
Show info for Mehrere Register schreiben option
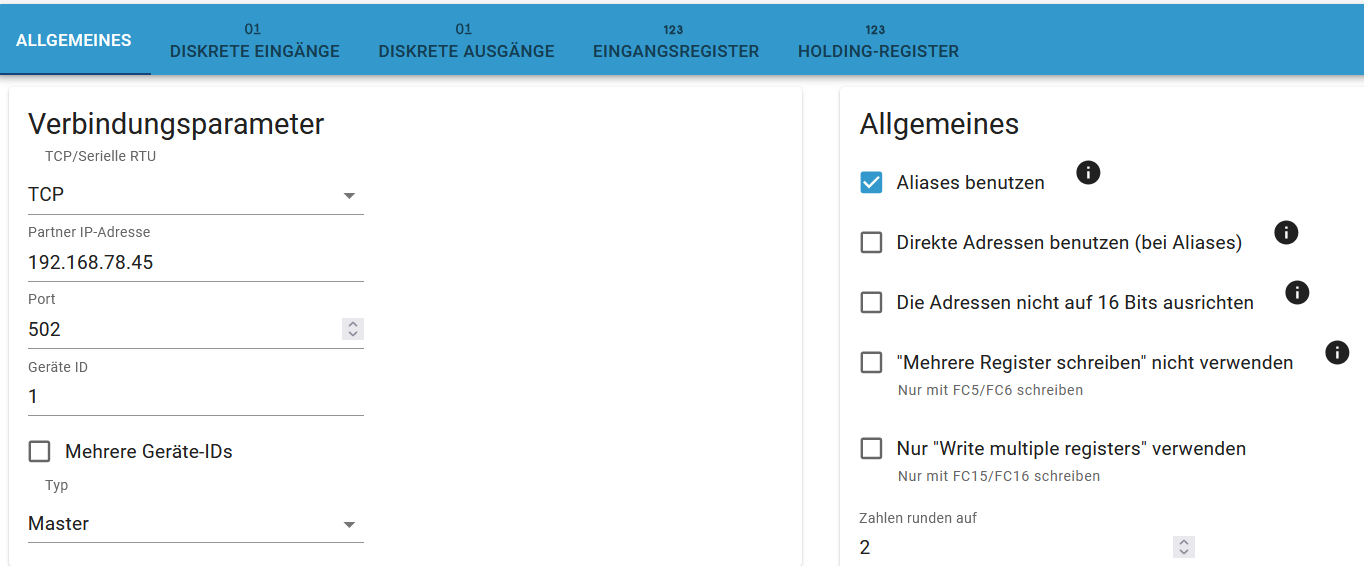[x=1337, y=352]
